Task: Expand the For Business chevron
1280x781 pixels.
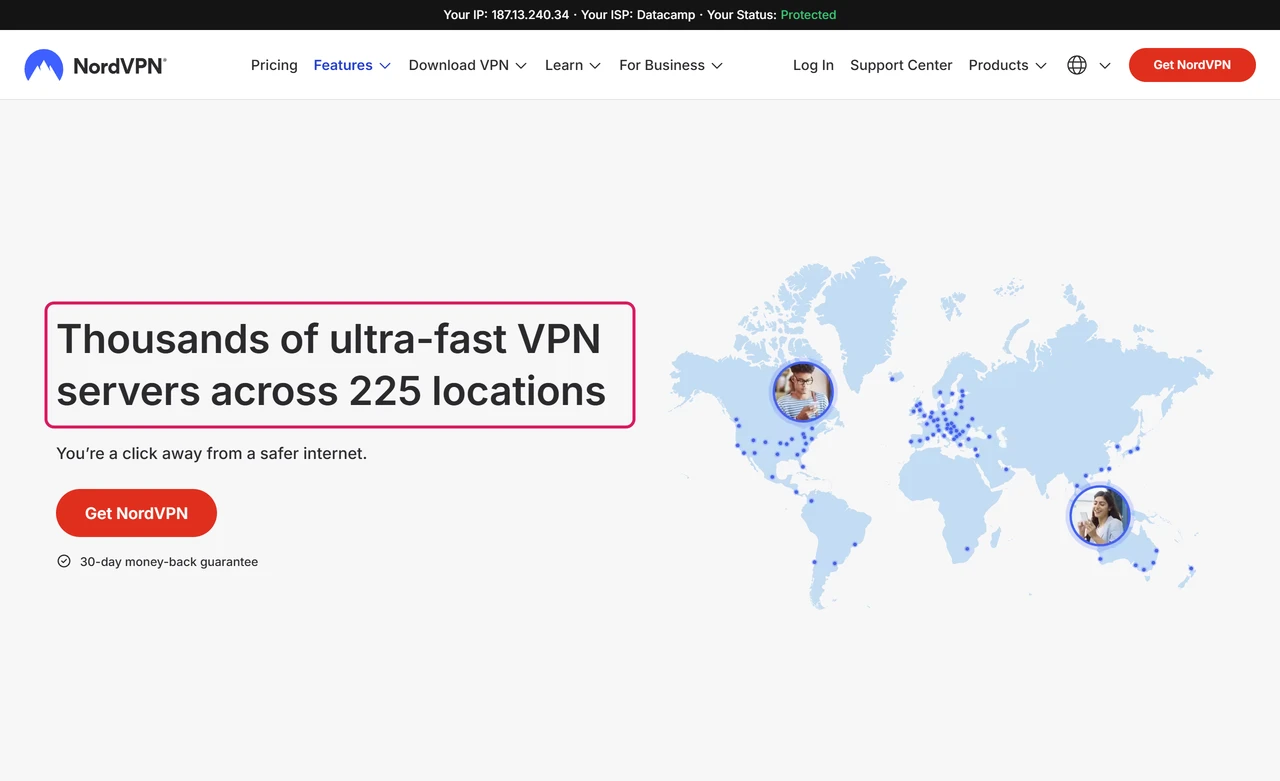Action: tap(717, 66)
